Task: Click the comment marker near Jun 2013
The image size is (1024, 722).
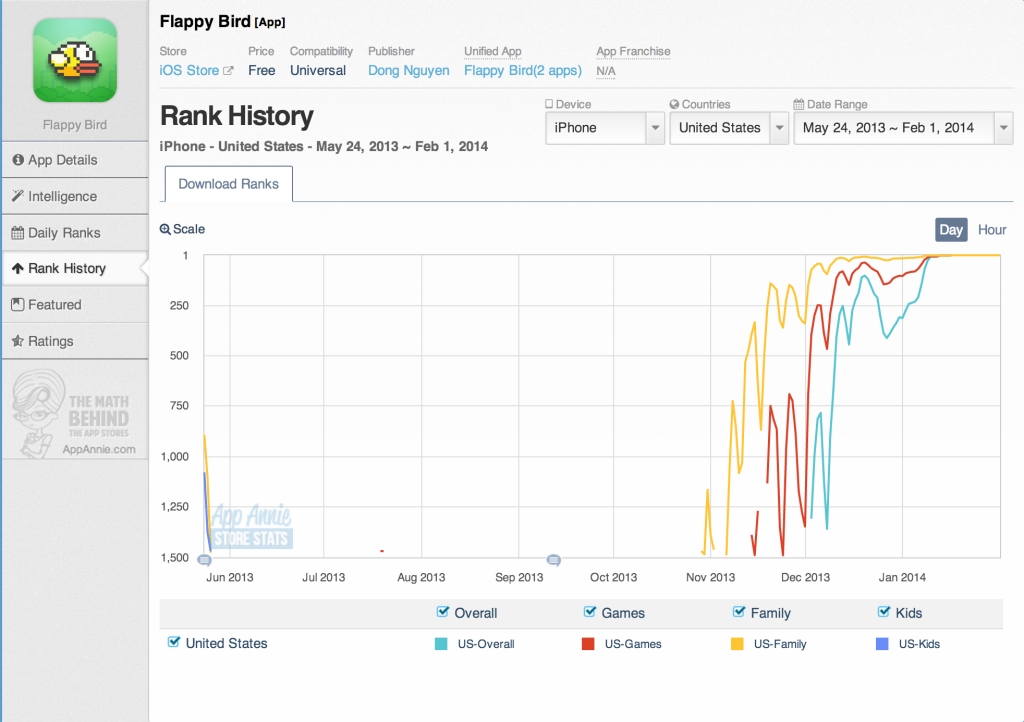Action: (x=204, y=560)
